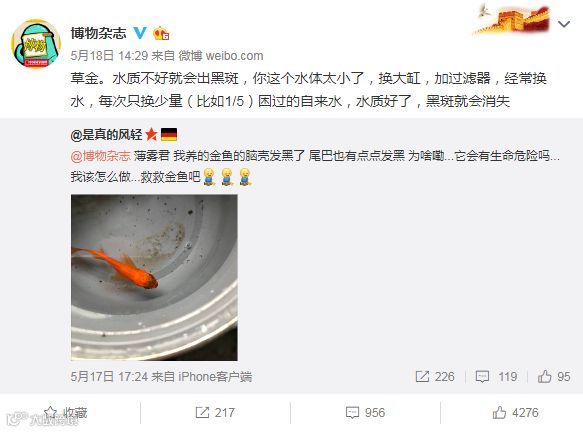Open the 博物杂志 username link
Image resolution: width=583 pixels, height=432 pixels.
(99, 33)
